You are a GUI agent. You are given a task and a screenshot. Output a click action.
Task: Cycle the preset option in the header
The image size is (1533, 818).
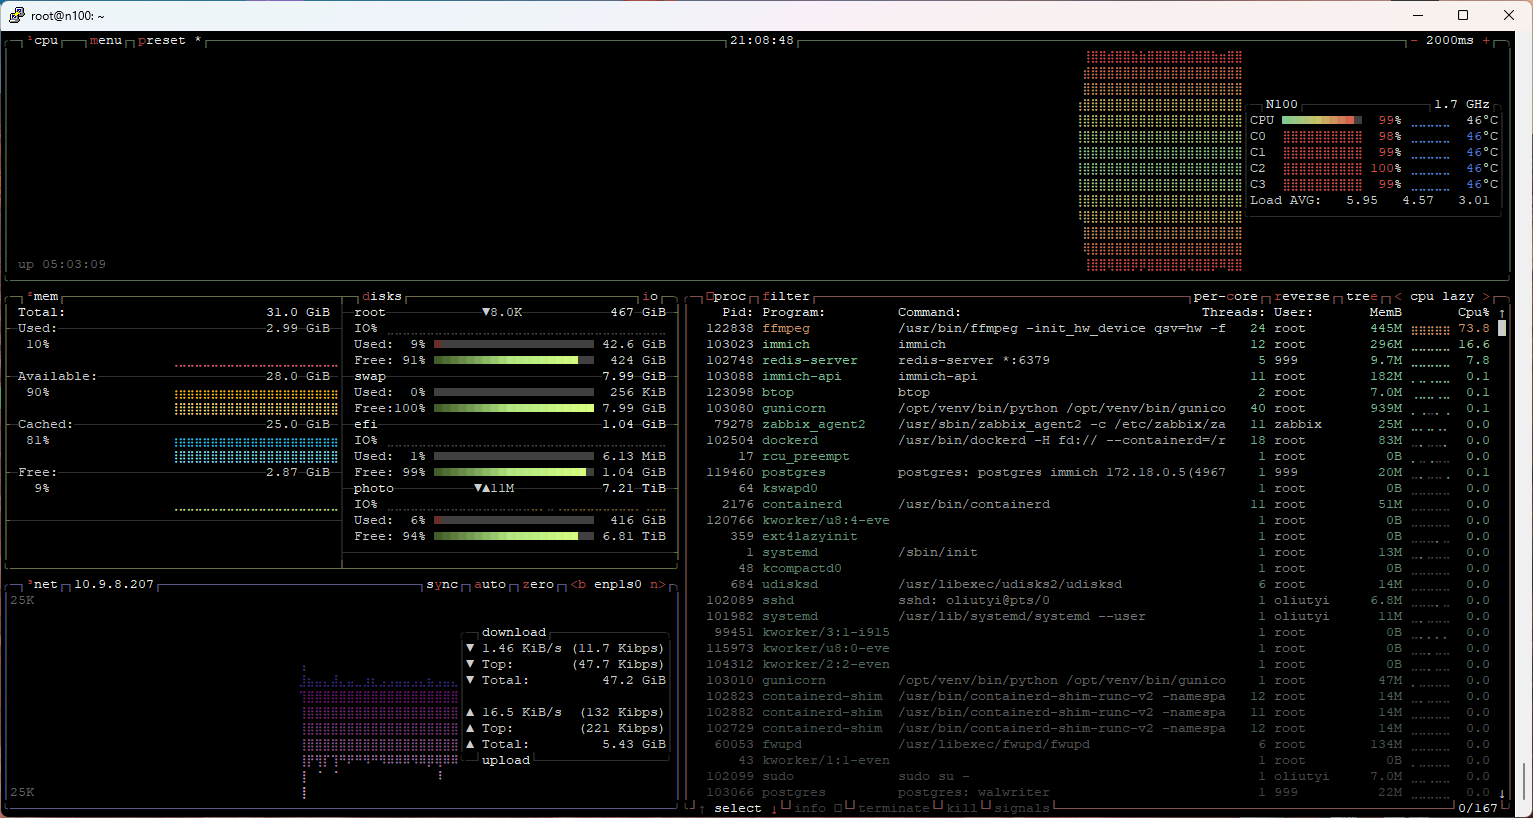point(162,41)
